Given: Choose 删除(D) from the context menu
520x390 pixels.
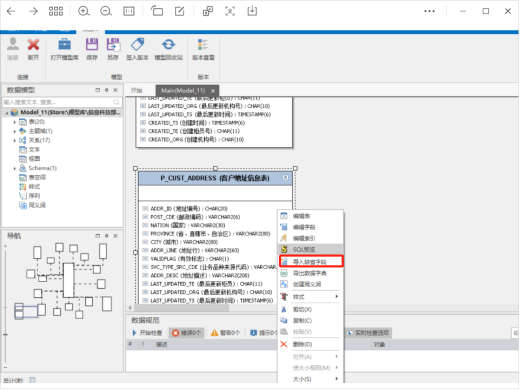Looking at the screenshot, I should coord(310,344).
